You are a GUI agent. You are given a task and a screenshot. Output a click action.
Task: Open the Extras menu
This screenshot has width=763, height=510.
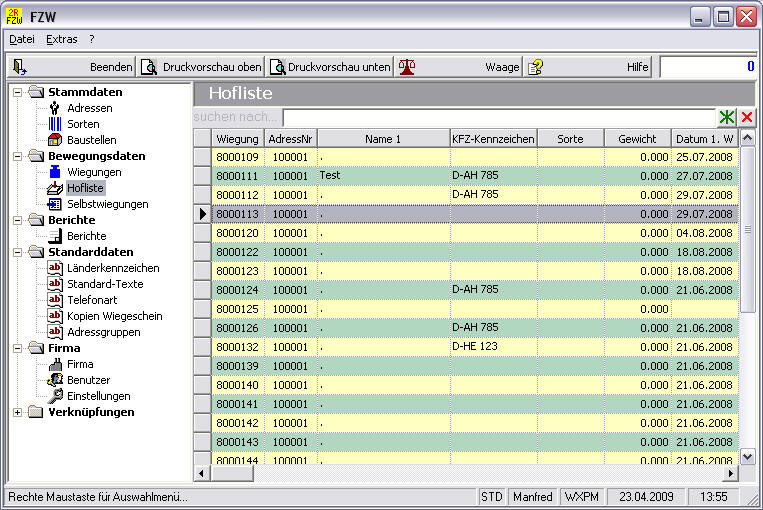pos(61,39)
